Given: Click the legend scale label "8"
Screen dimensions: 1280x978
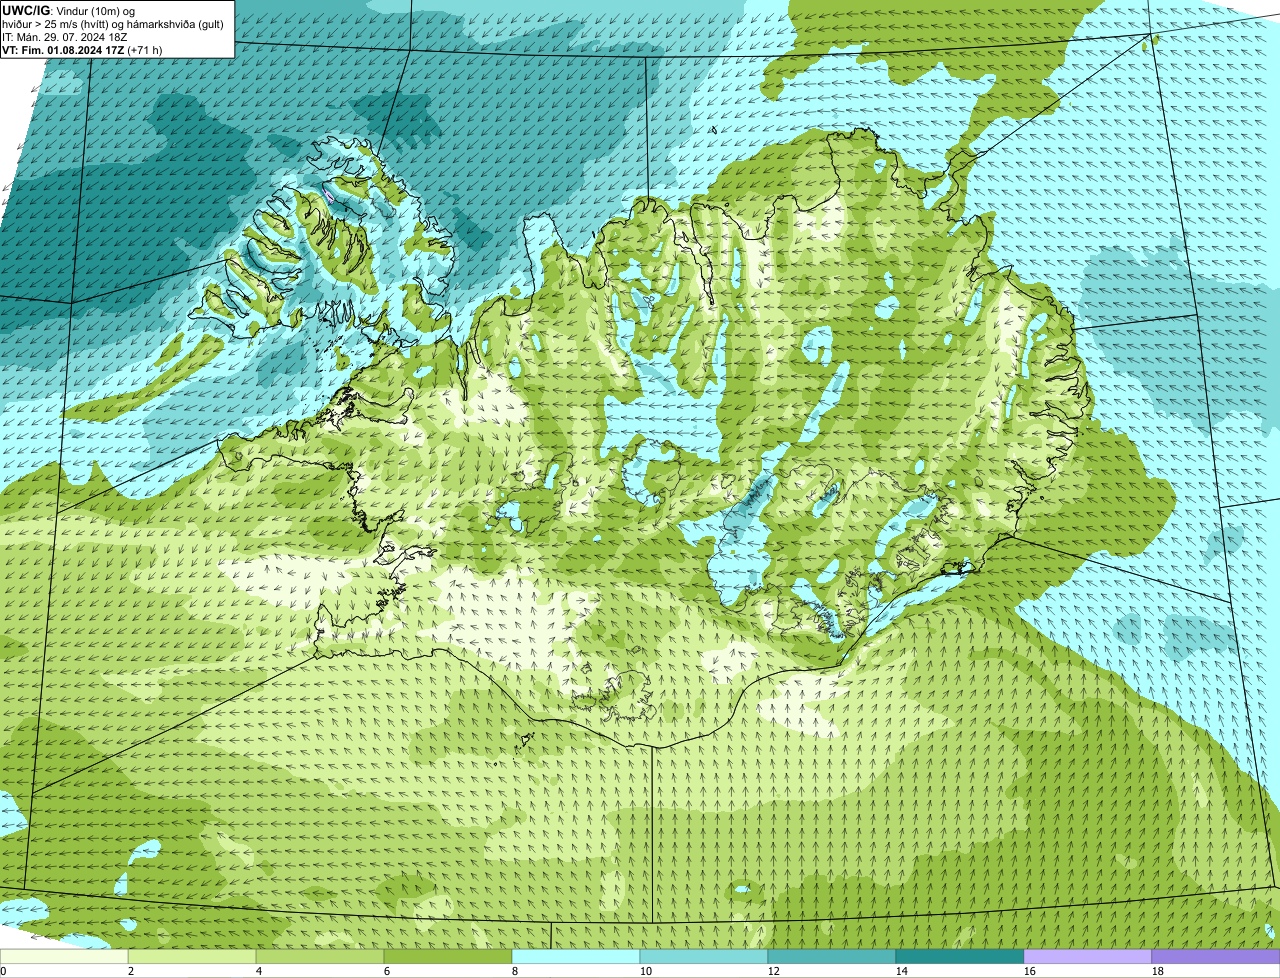Looking at the screenshot, I should 514,971.
